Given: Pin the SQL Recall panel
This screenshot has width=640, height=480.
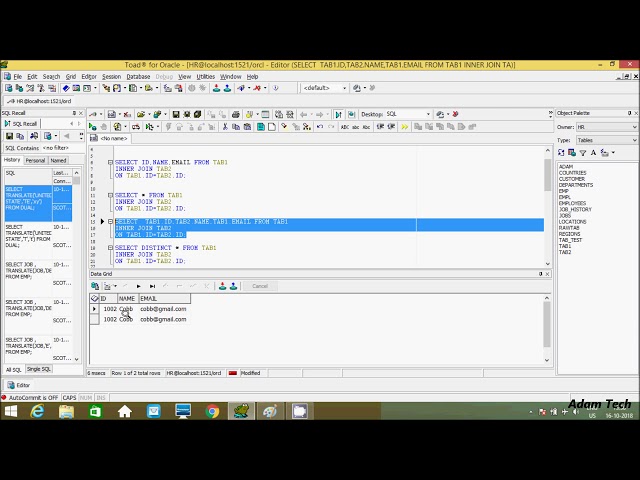Looking at the screenshot, I should [x=74, y=113].
